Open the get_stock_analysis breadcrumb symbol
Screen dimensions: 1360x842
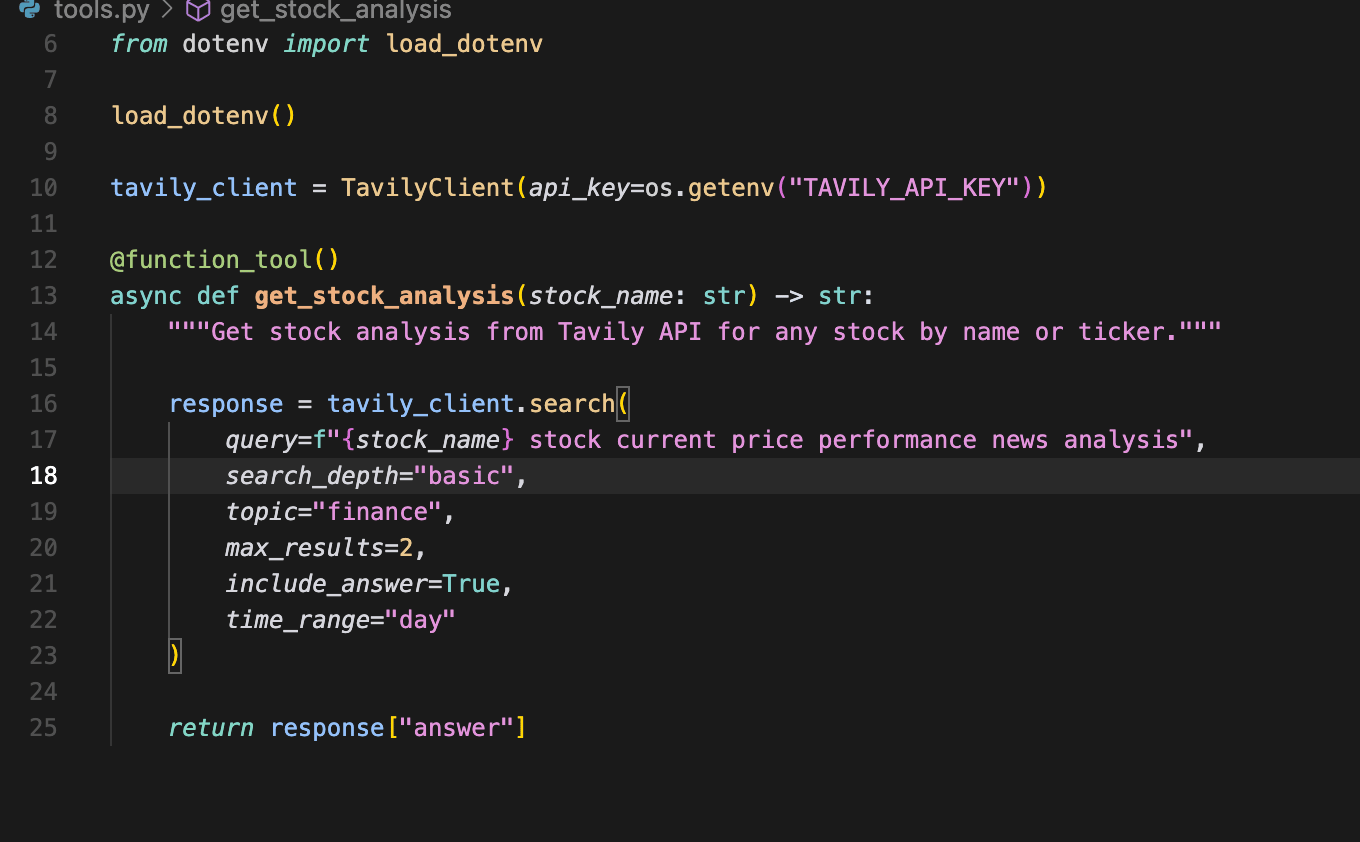tap(336, 10)
